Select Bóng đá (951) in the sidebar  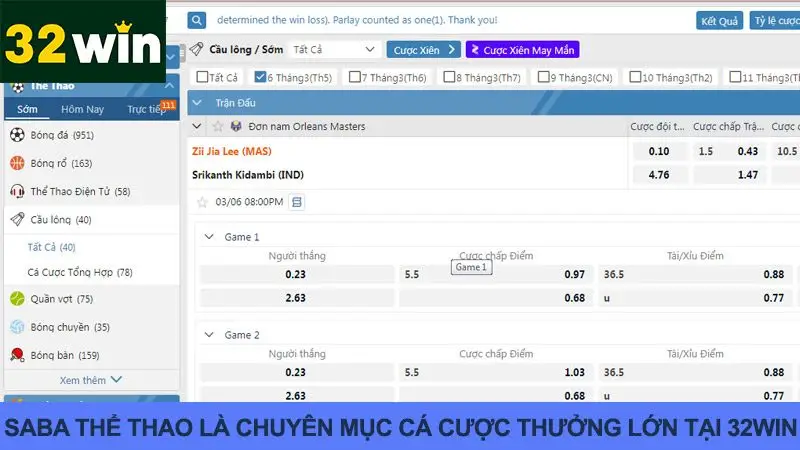tap(92, 135)
